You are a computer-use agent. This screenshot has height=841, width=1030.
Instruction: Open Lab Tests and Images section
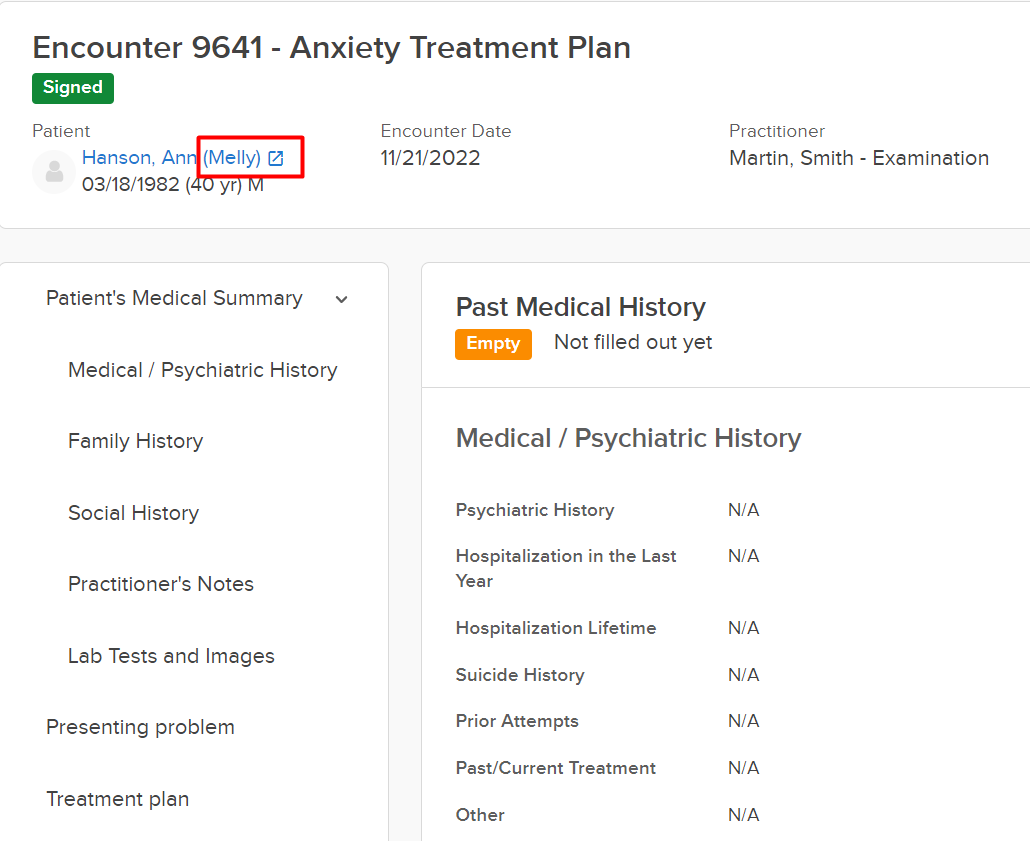(171, 656)
